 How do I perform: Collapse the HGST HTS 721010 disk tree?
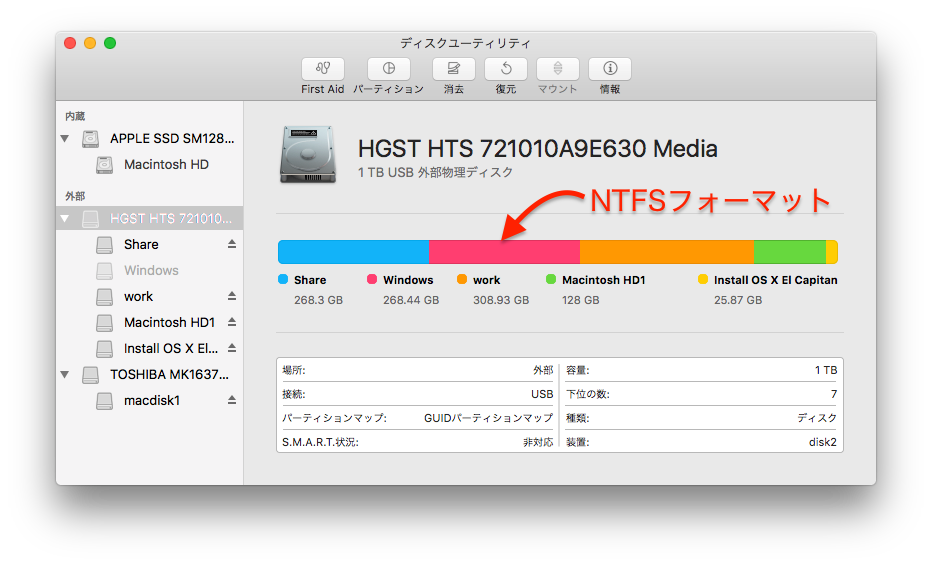click(65, 219)
